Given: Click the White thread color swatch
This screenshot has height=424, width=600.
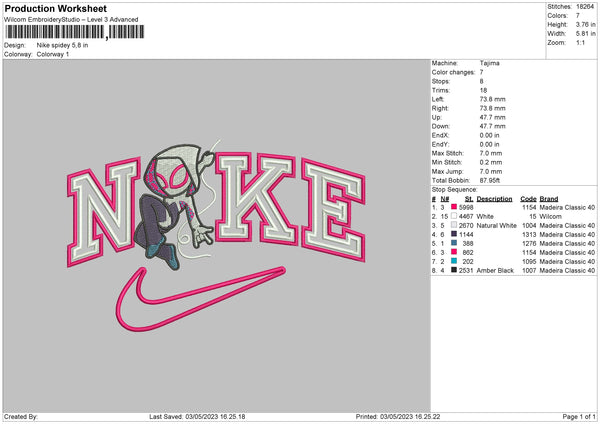Looking at the screenshot, I should coord(454,216).
